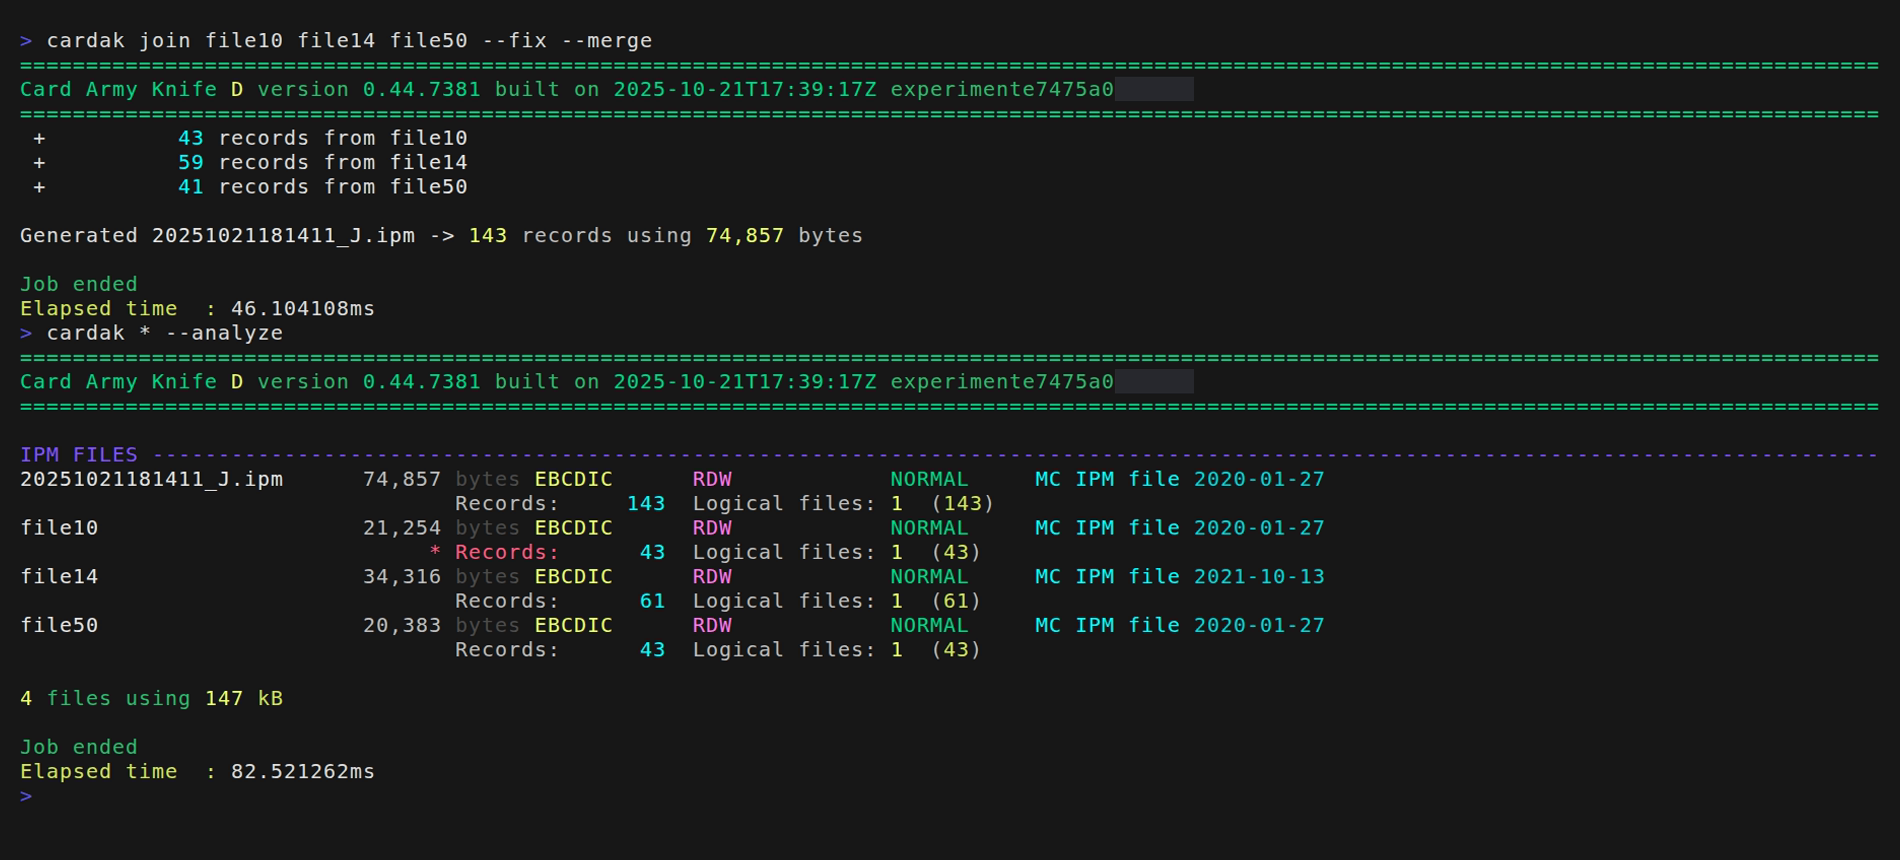
Task: Click the plus sign before 41 records line
Action: click(39, 187)
